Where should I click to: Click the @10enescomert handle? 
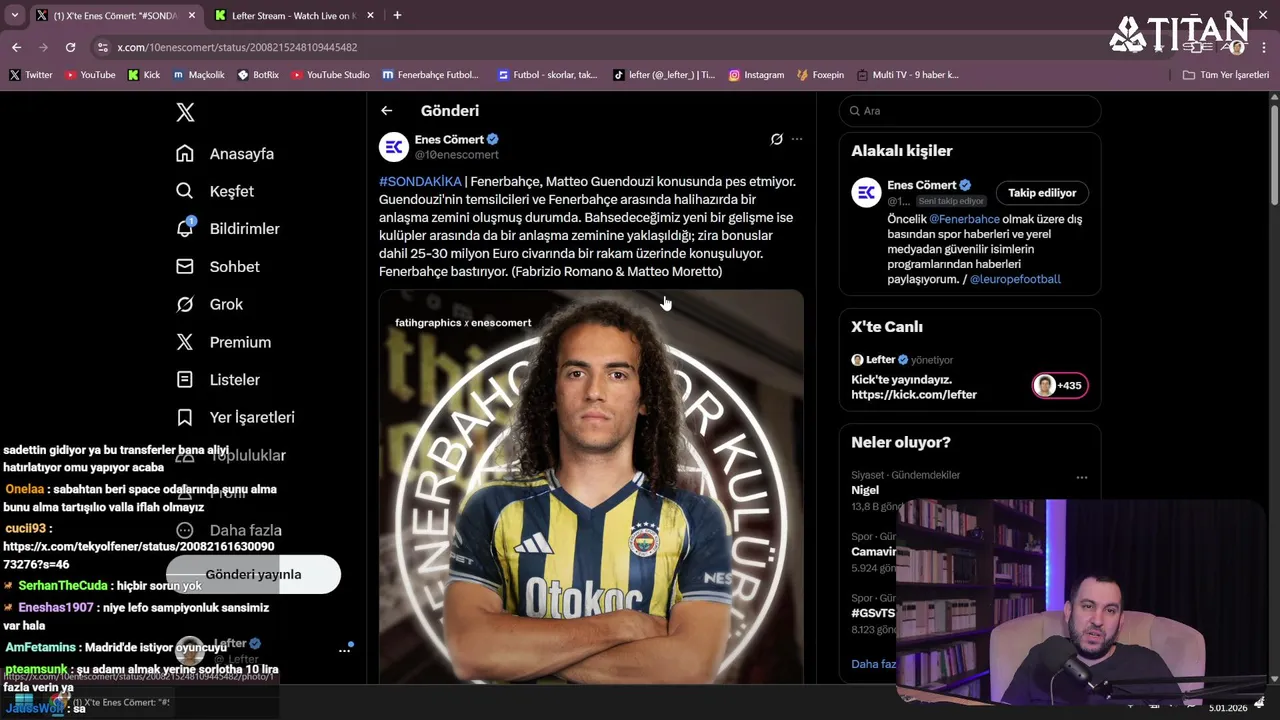point(456,155)
